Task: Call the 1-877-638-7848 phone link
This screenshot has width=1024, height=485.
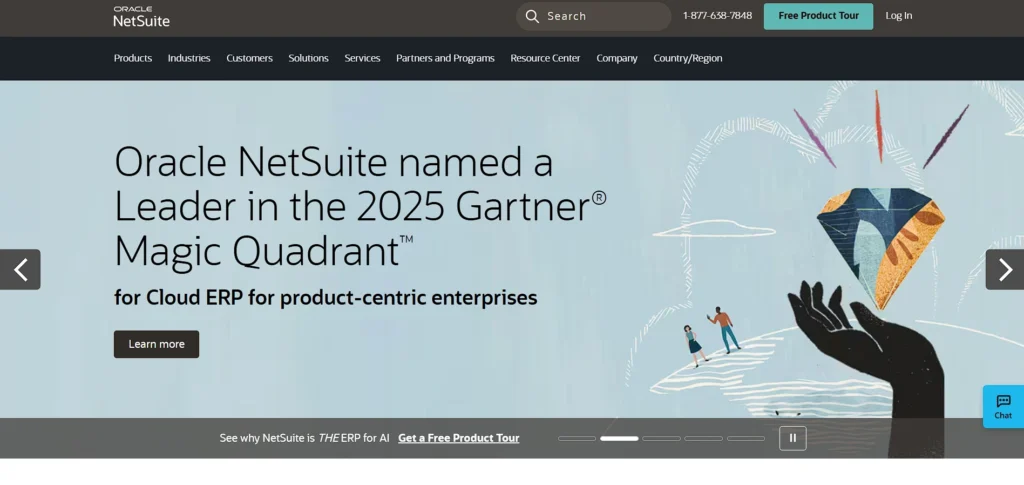Action: [x=717, y=16]
